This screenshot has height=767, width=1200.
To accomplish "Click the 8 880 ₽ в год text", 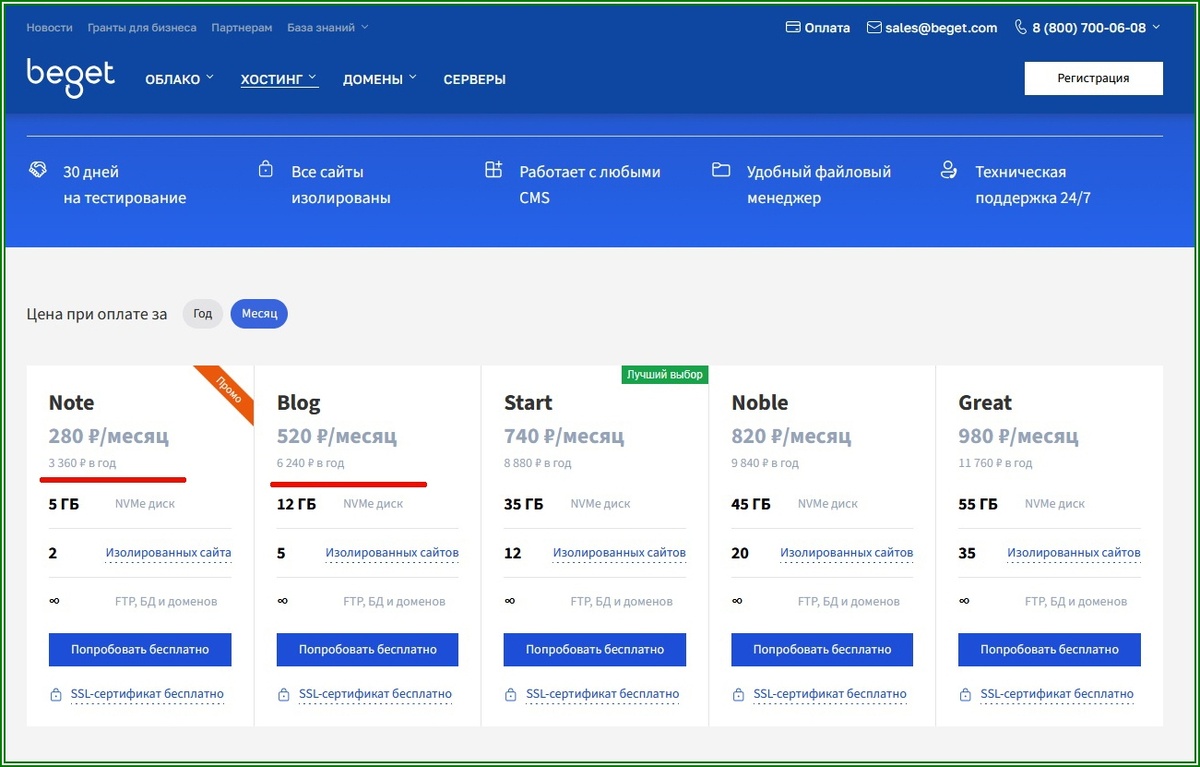I will pos(538,463).
